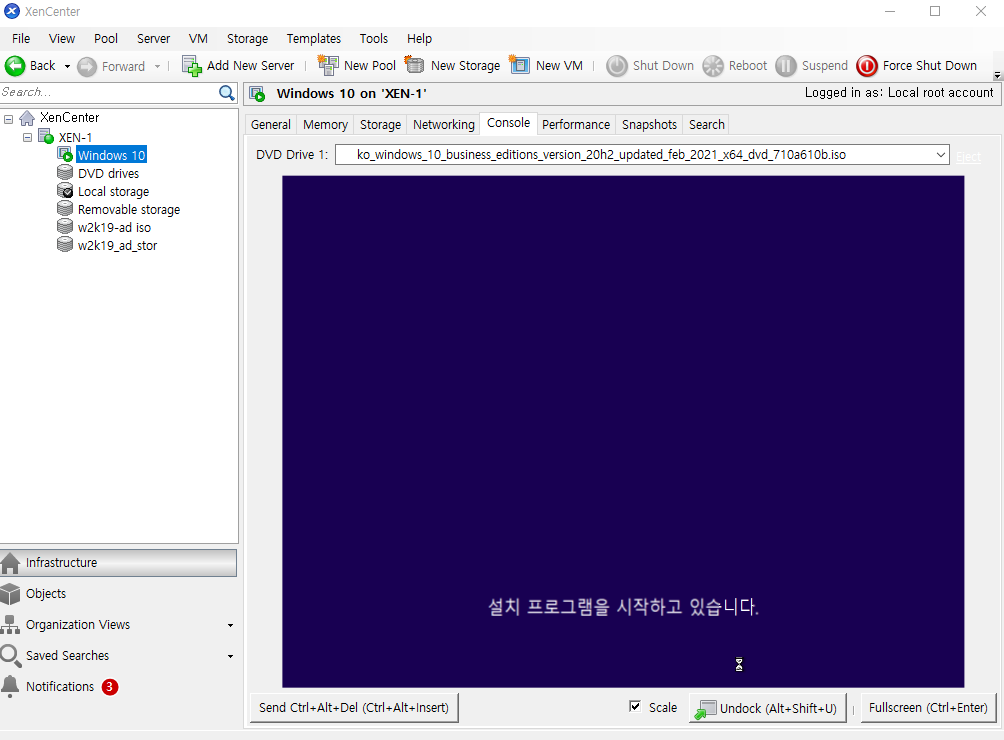
Task: Click the w2k19_ad_stor storage icon
Action: (65, 245)
